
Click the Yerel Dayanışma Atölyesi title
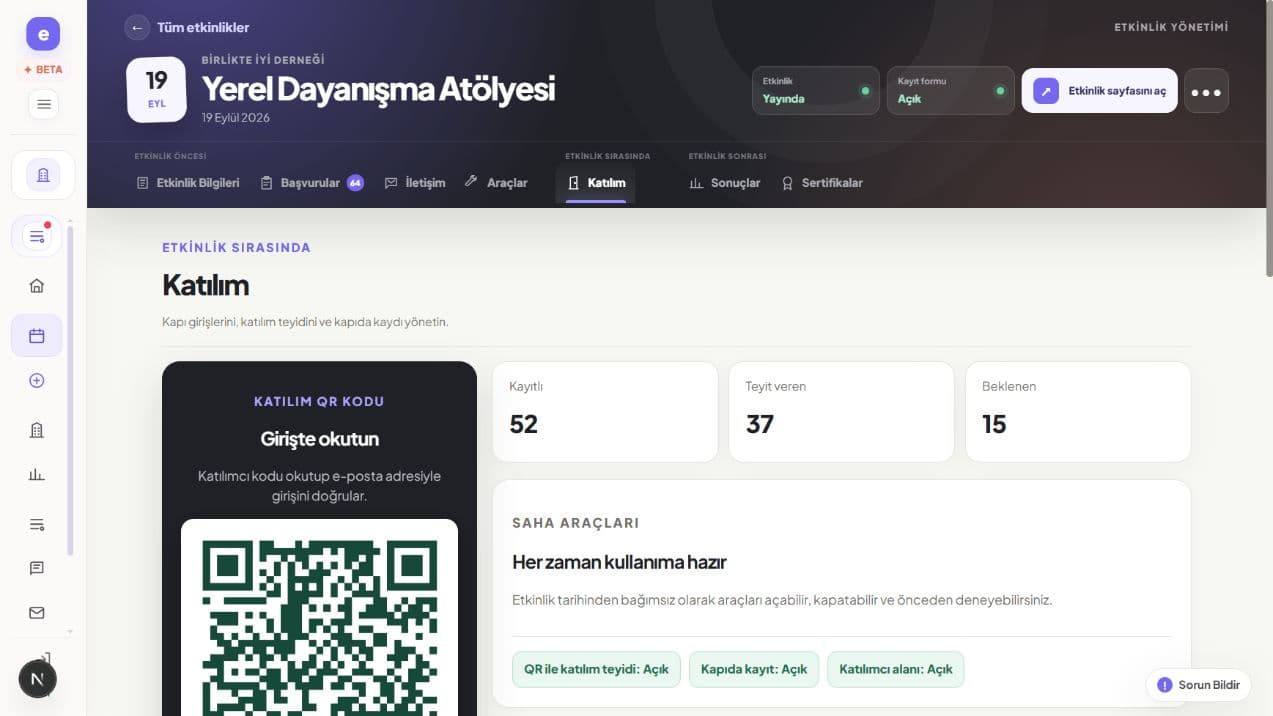coord(378,89)
